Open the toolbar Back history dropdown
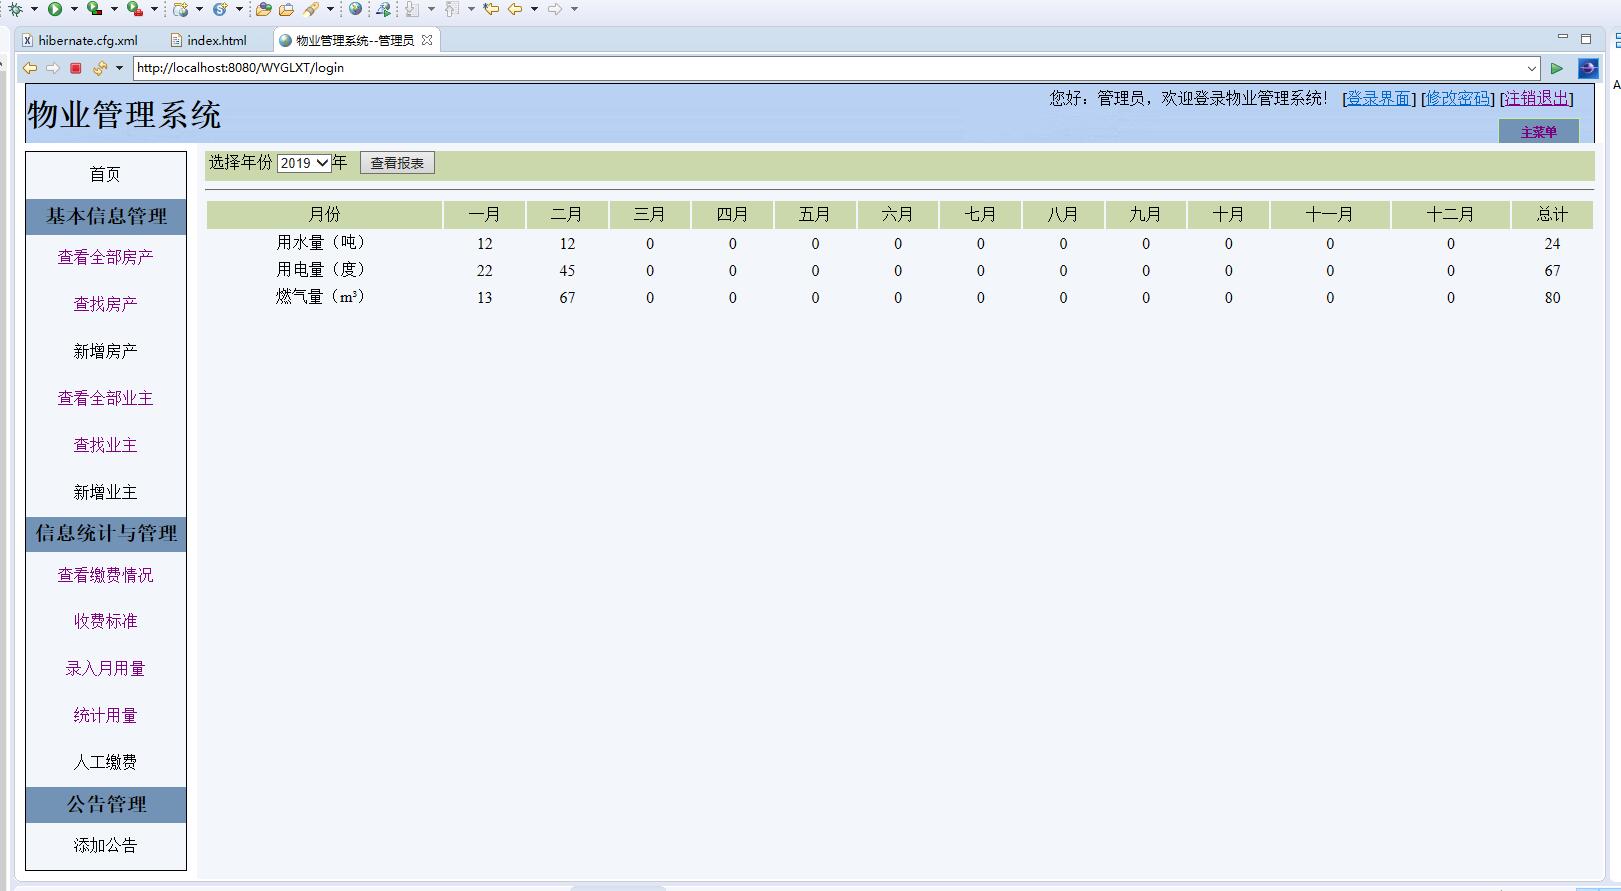This screenshot has height=891, width=1621. click(534, 9)
